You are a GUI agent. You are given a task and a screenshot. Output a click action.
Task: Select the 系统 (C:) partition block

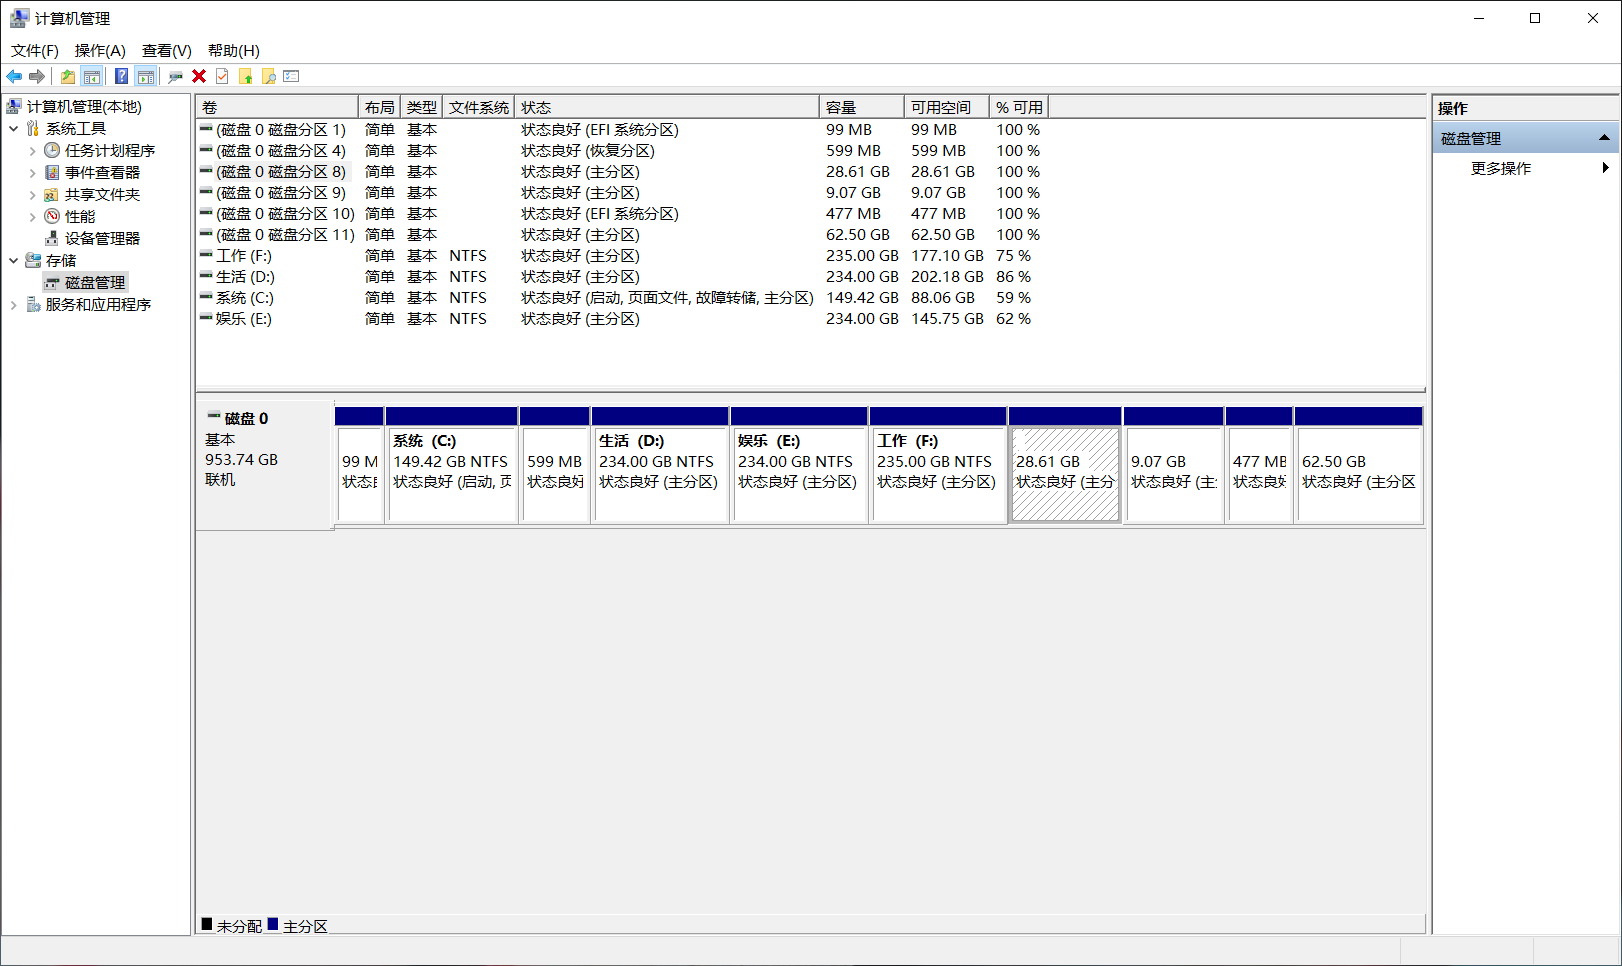click(452, 465)
